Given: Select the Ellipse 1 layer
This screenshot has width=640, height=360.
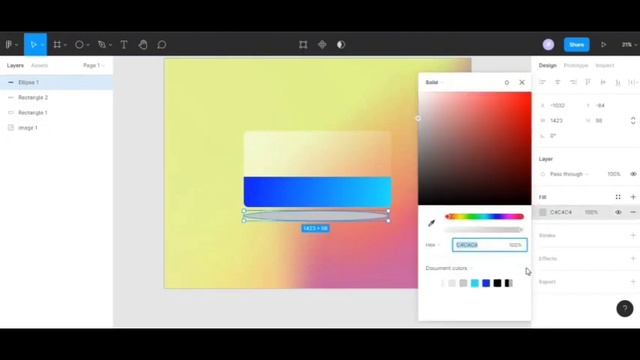Looking at the screenshot, I should (x=56, y=82).
